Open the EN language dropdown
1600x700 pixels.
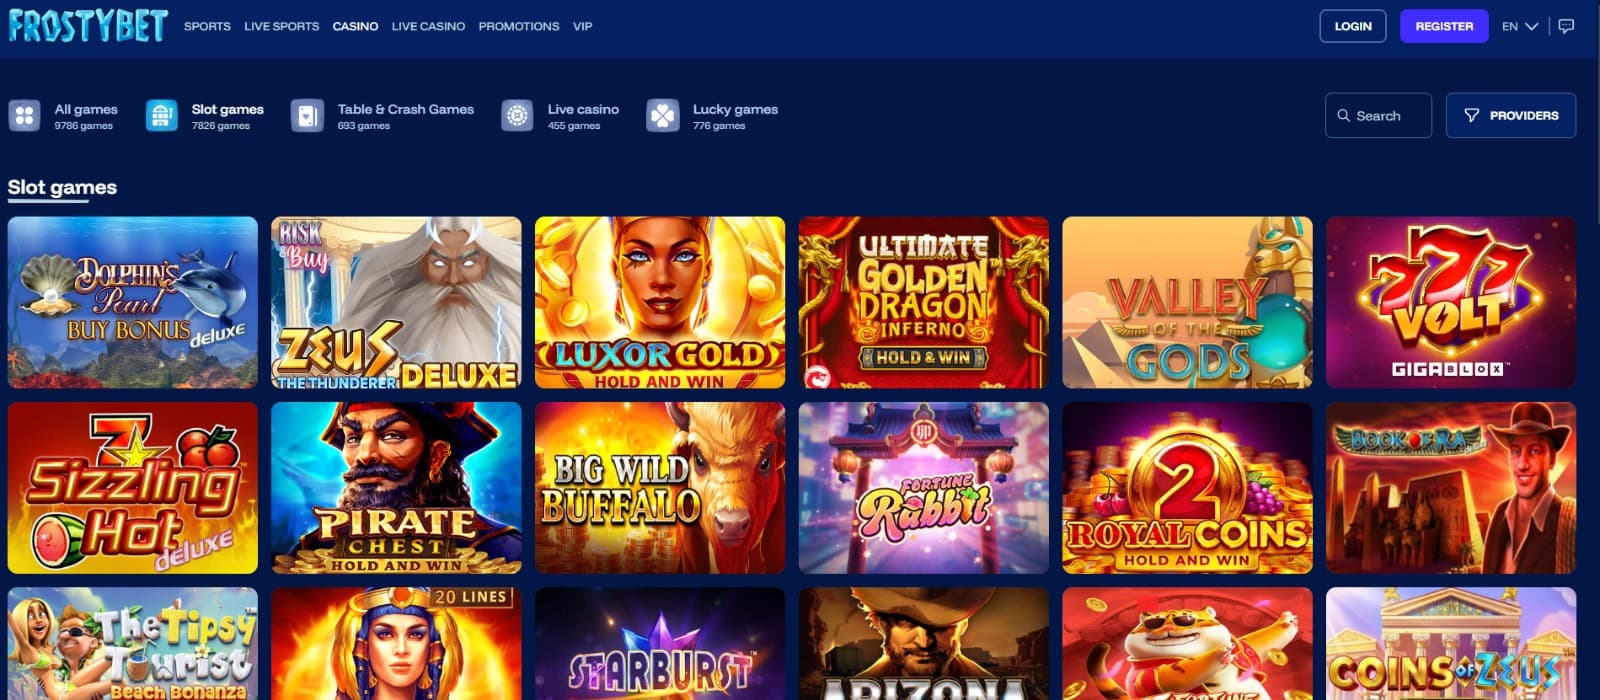pyautogui.click(x=1520, y=27)
